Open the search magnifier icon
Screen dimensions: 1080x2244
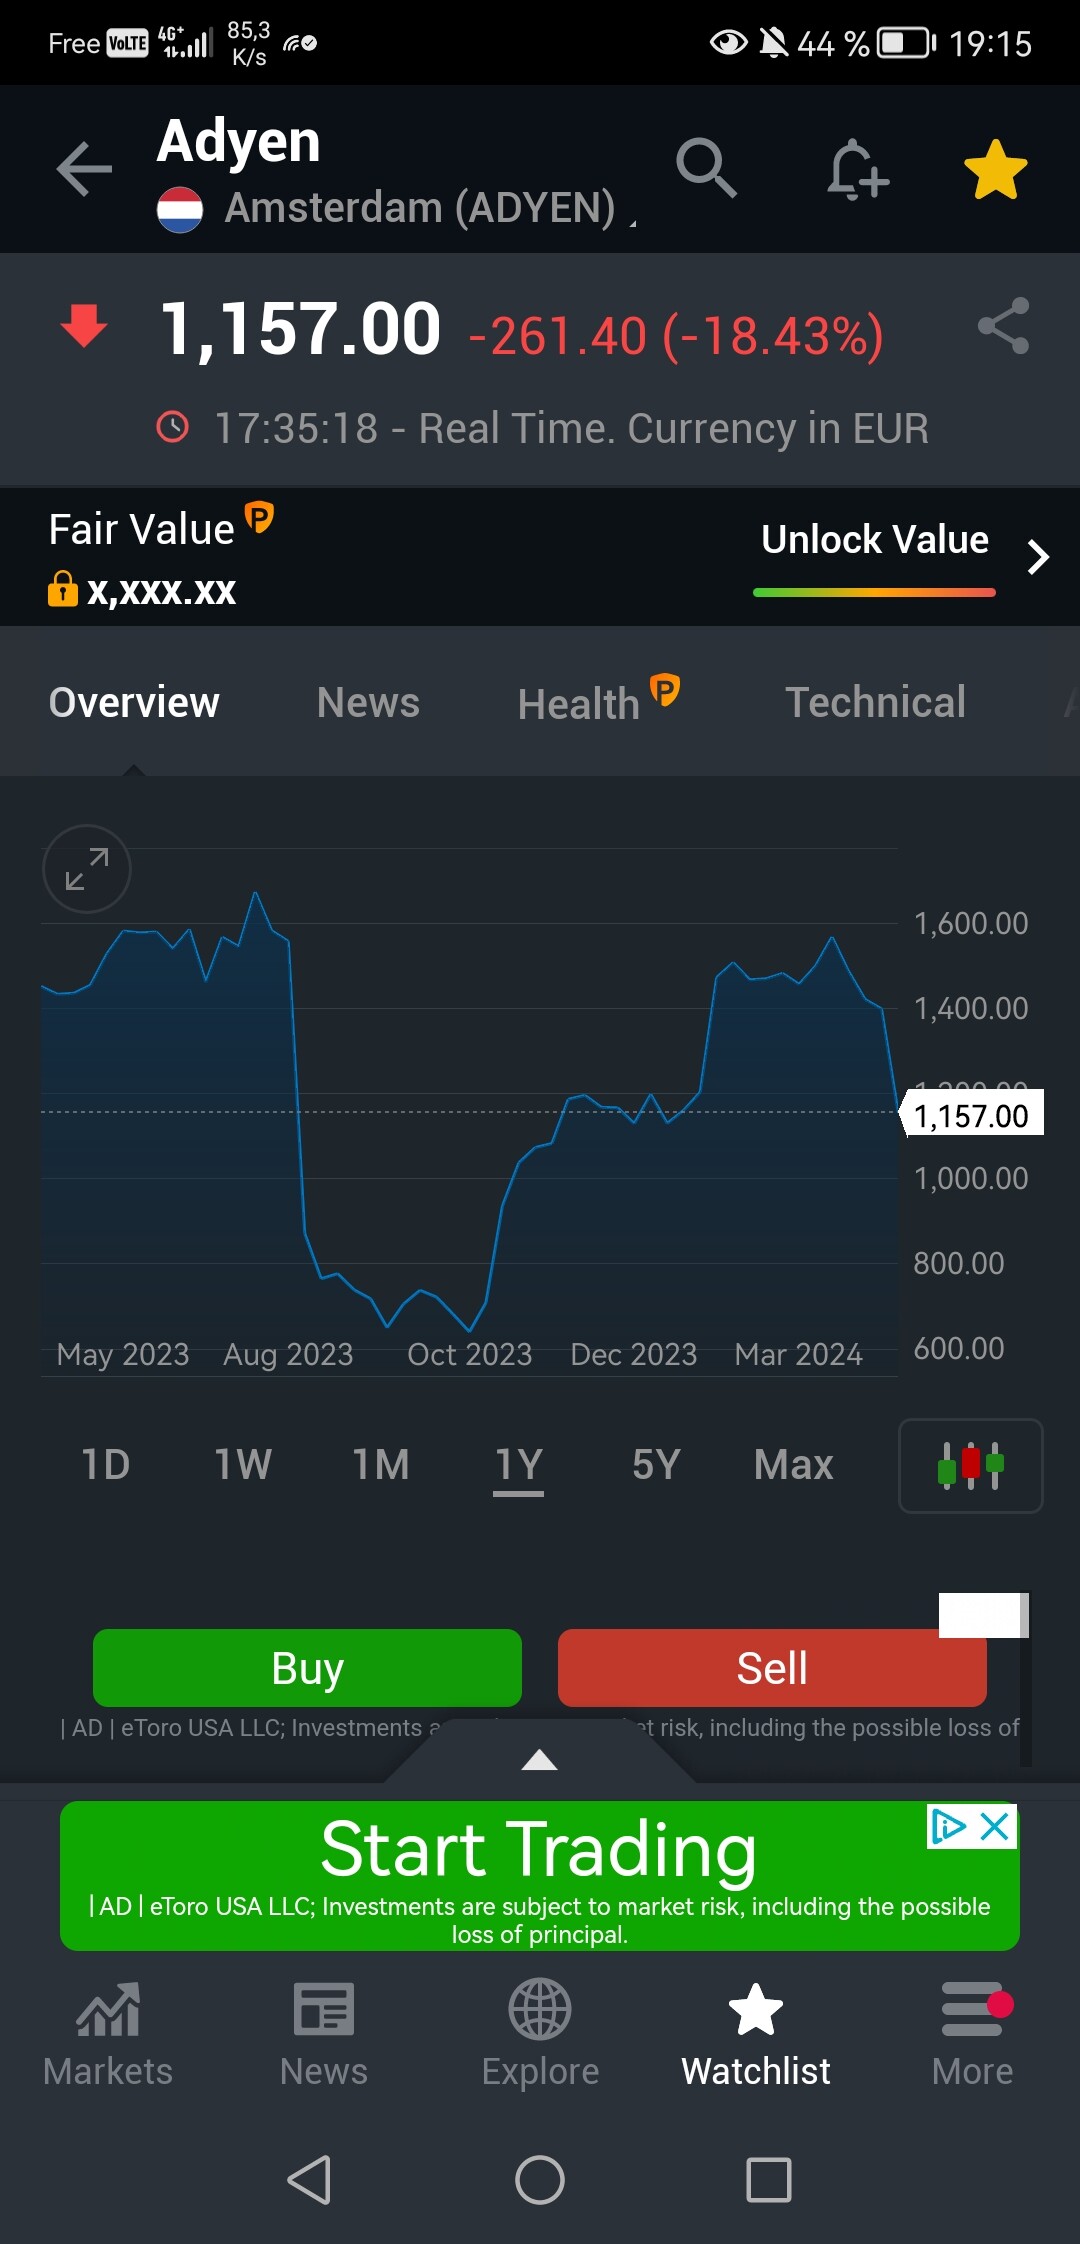tap(706, 168)
